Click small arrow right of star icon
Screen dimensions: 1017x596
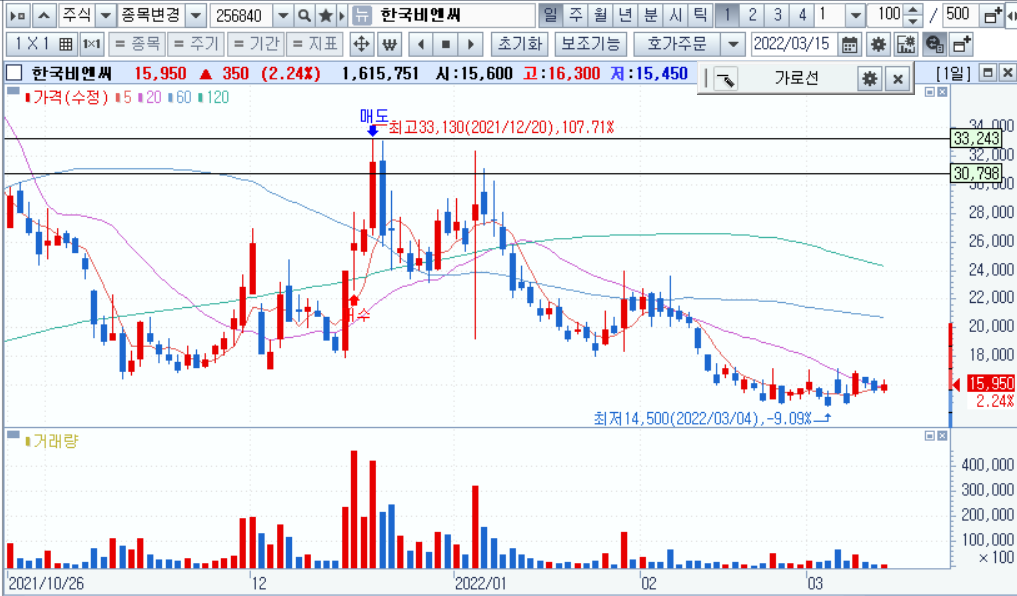[x=343, y=15]
